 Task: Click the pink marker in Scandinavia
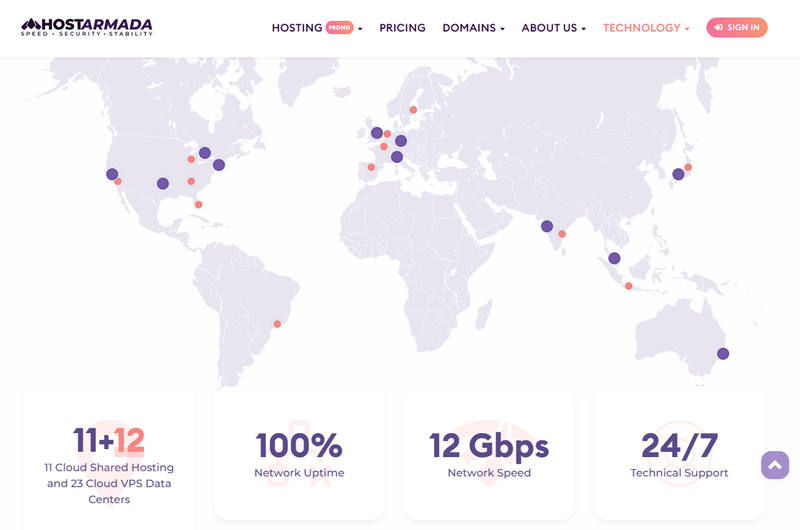413,110
